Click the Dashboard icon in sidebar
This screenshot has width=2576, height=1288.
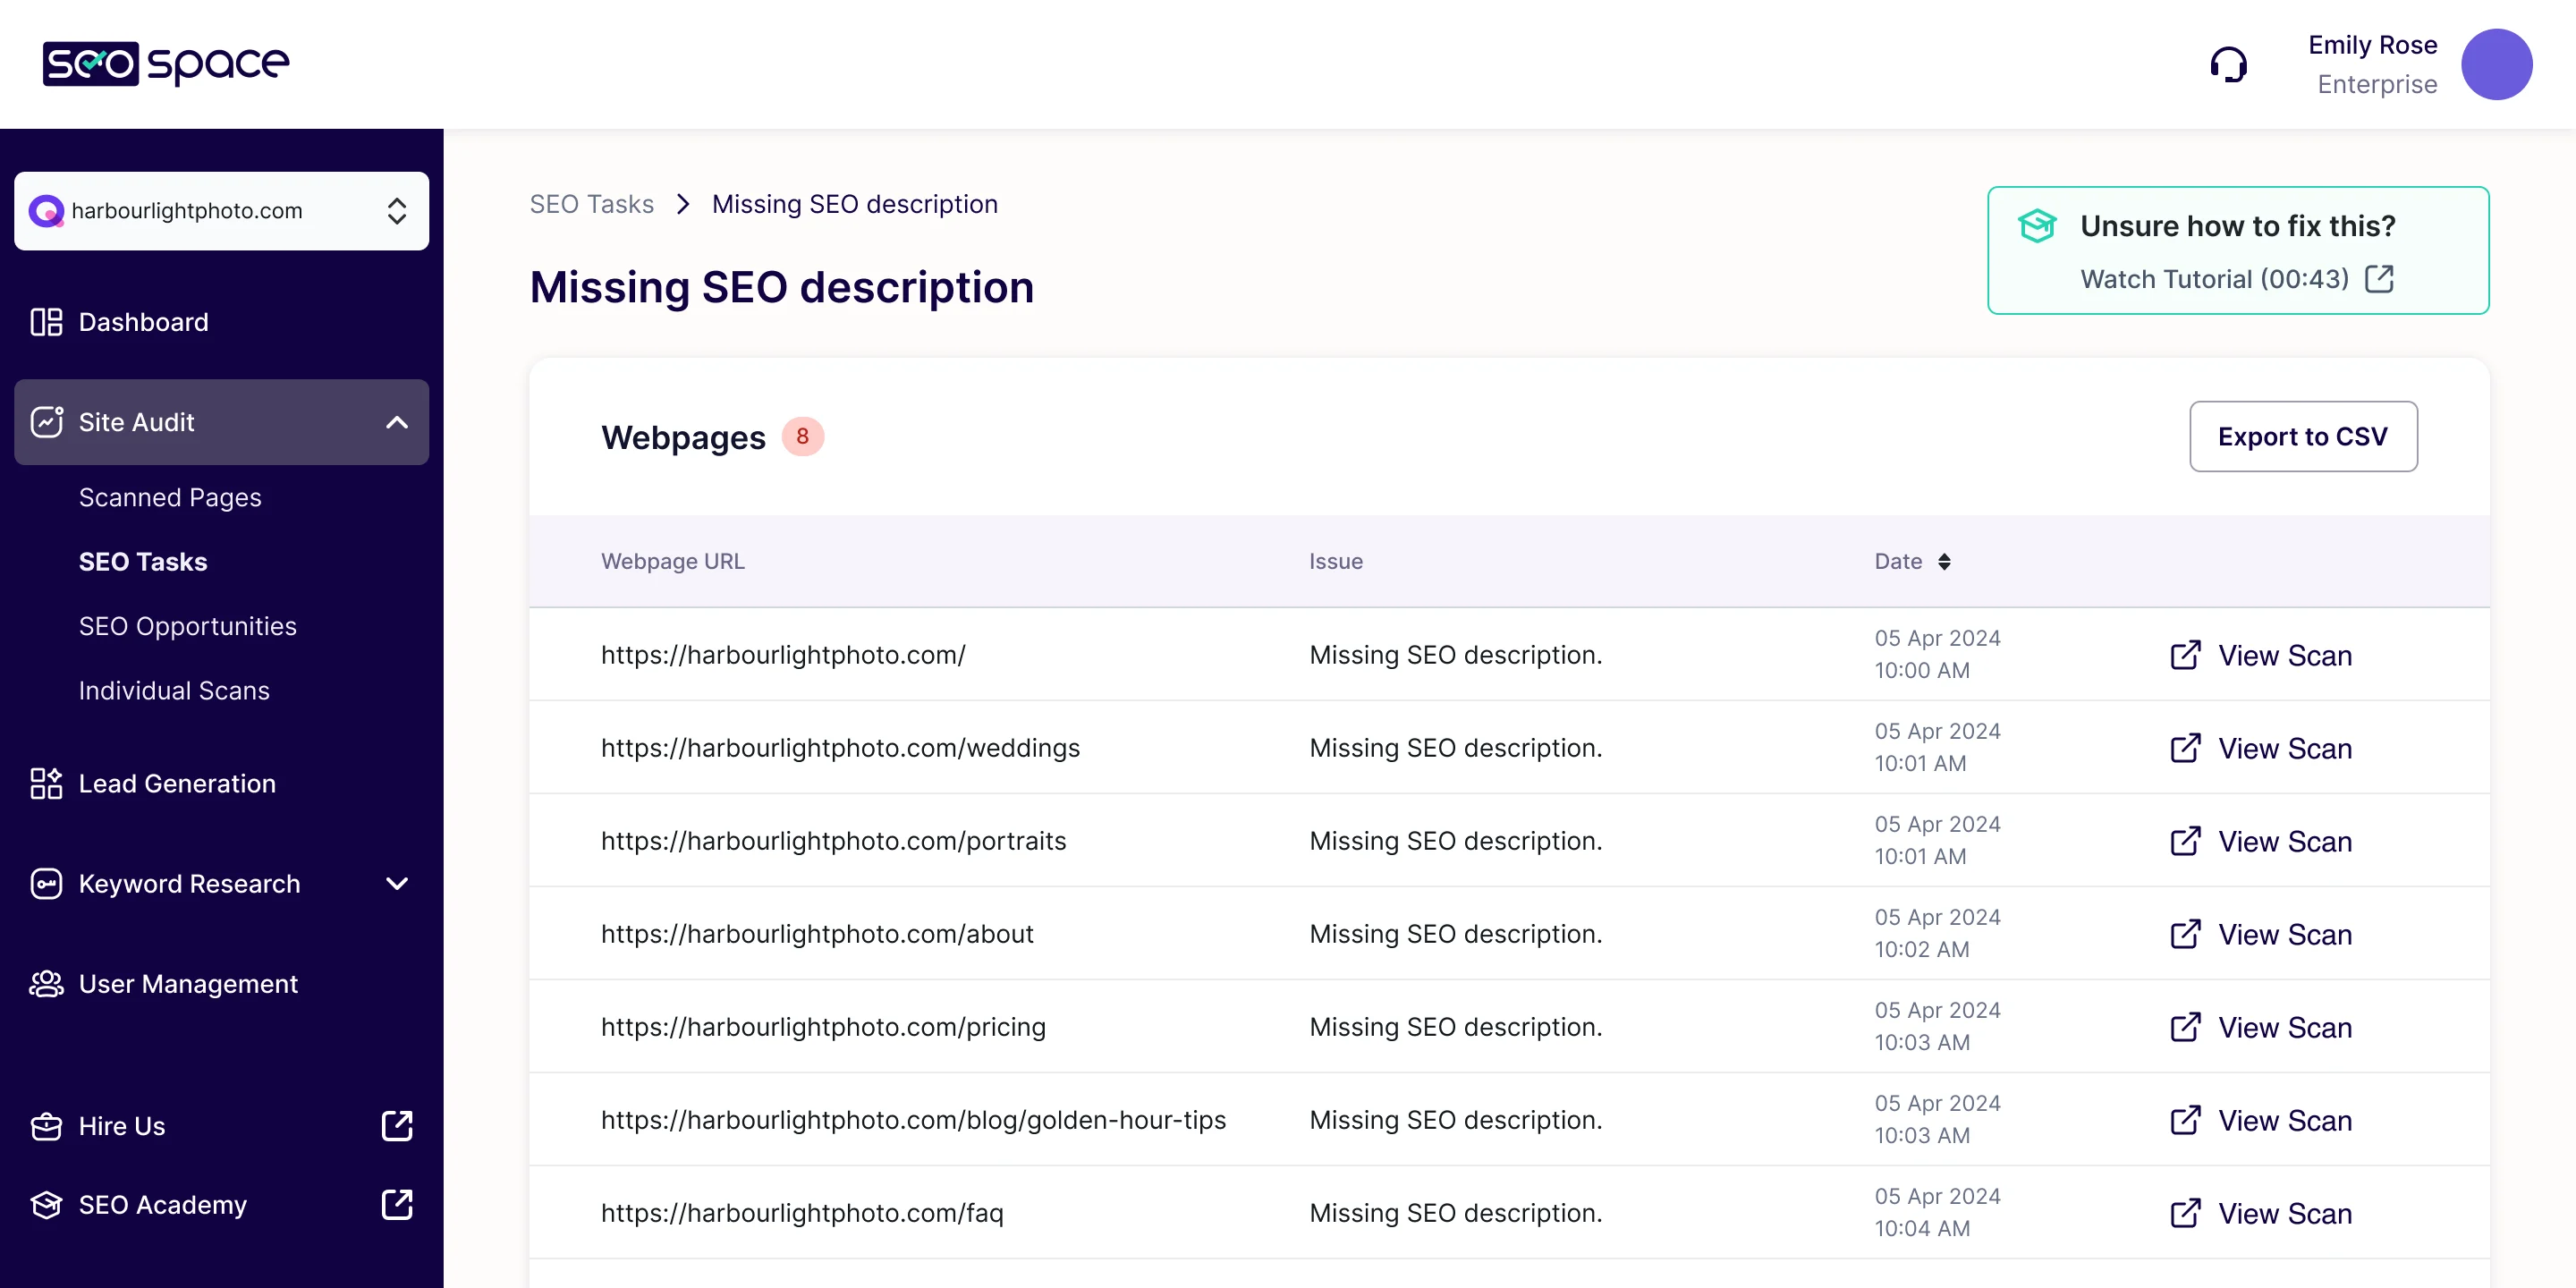pos(46,322)
